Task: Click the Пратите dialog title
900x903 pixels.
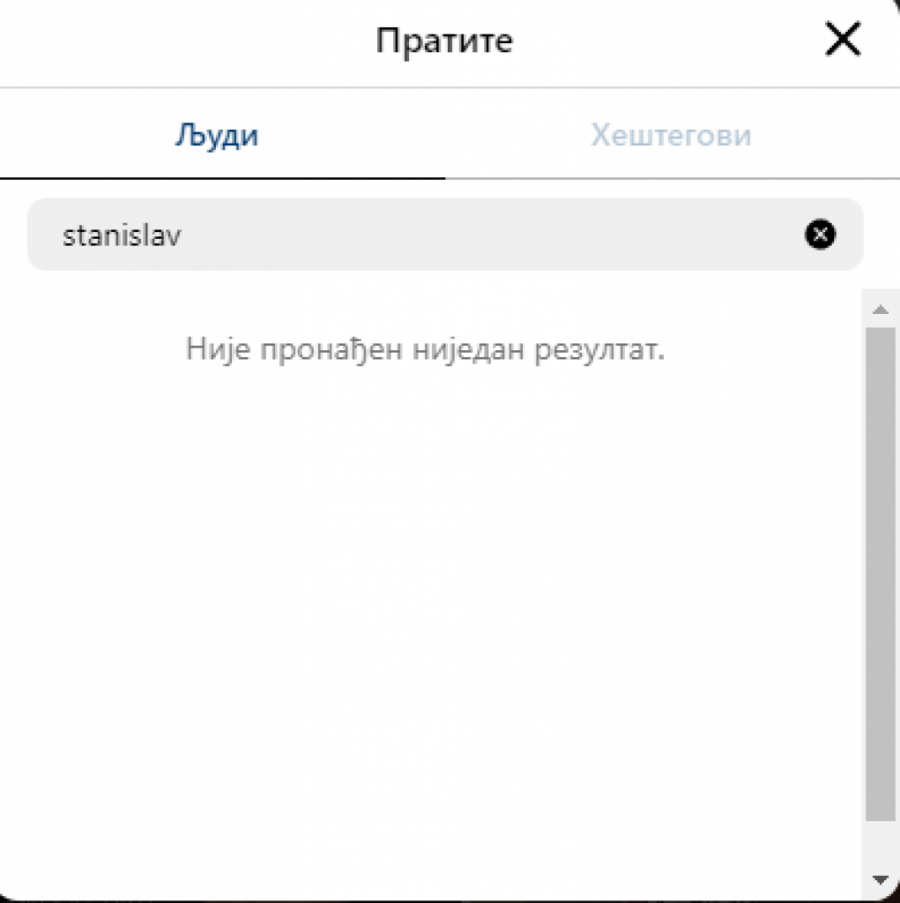Action: pyautogui.click(x=444, y=41)
